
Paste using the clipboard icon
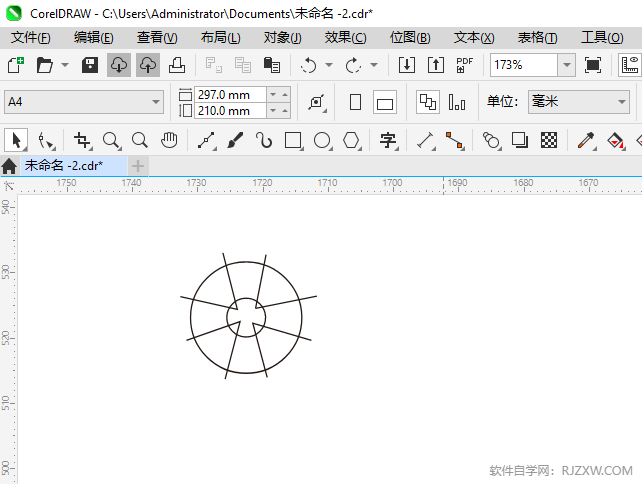point(271,65)
